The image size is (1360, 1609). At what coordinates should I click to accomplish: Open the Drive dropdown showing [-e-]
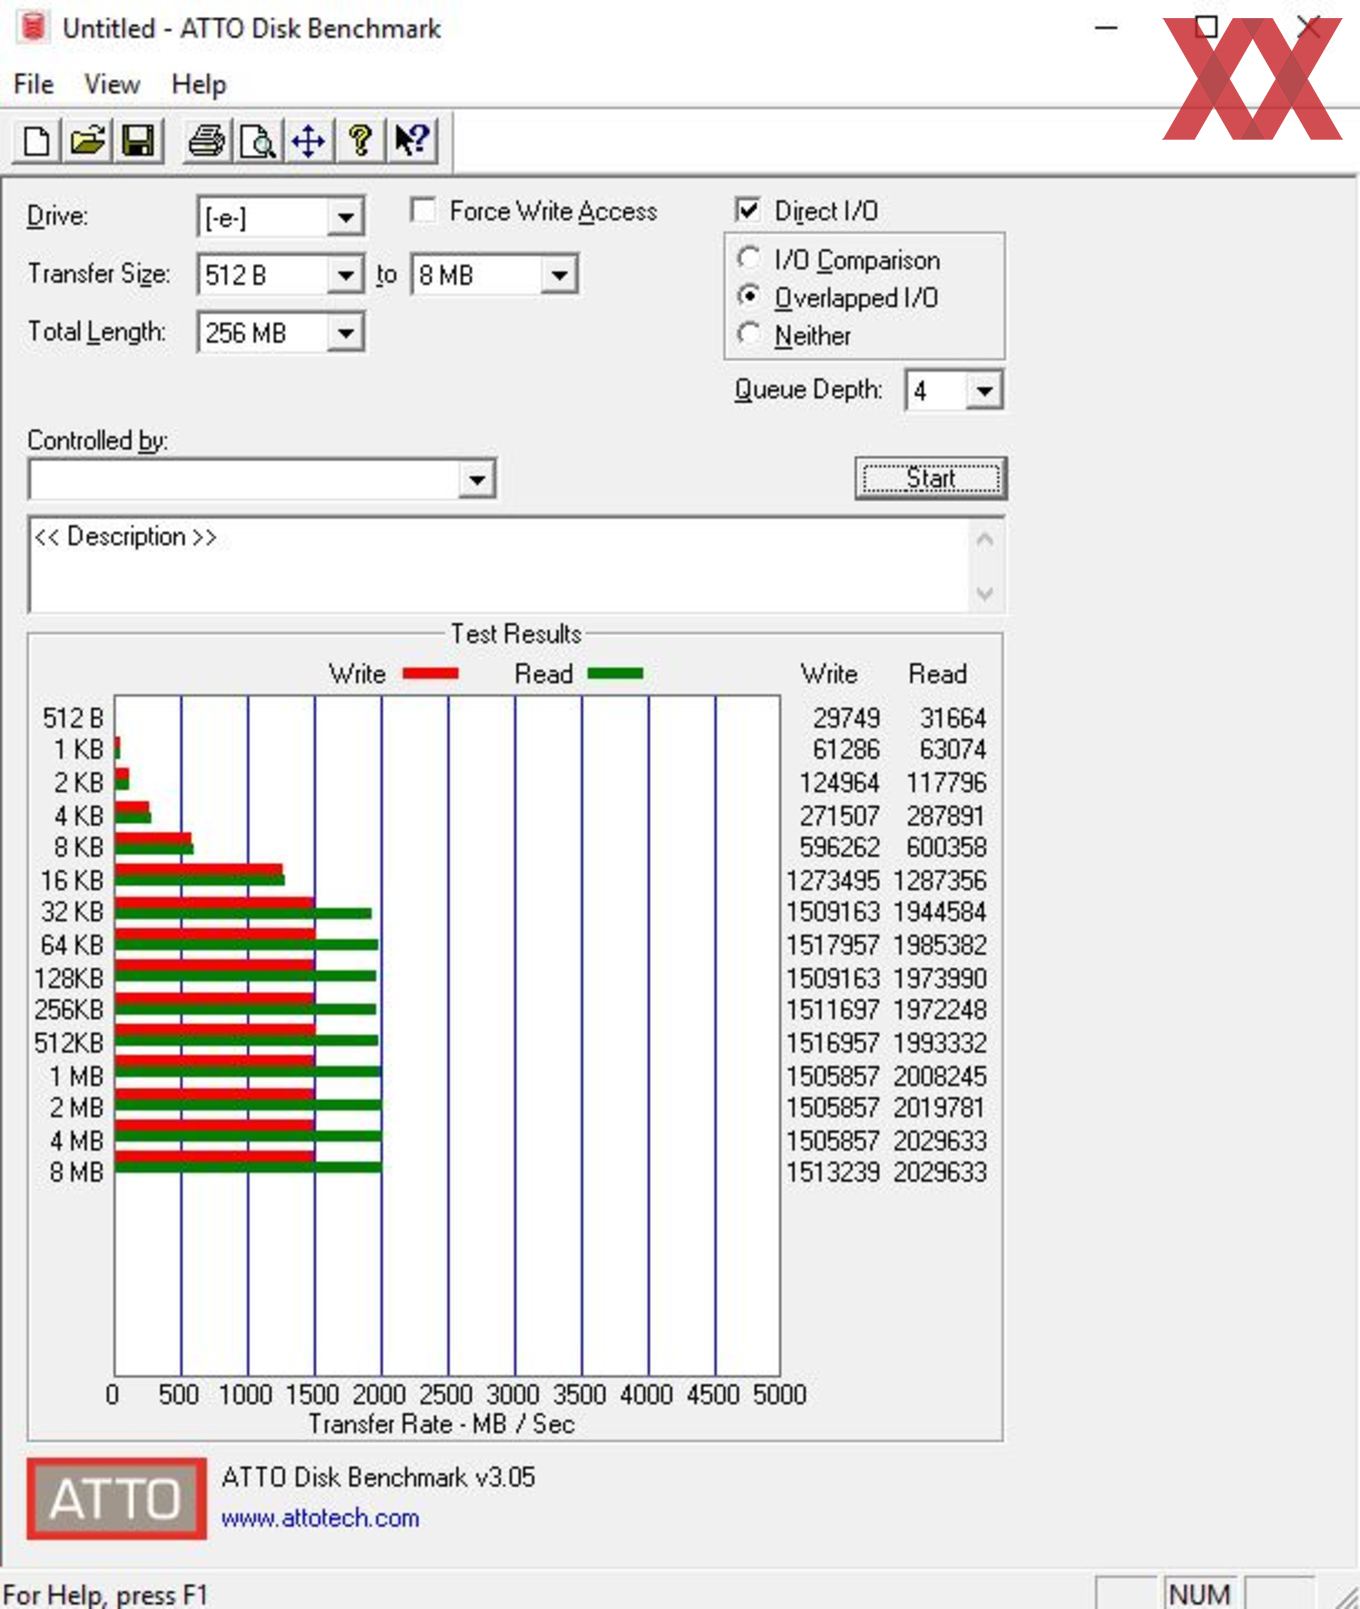345,217
